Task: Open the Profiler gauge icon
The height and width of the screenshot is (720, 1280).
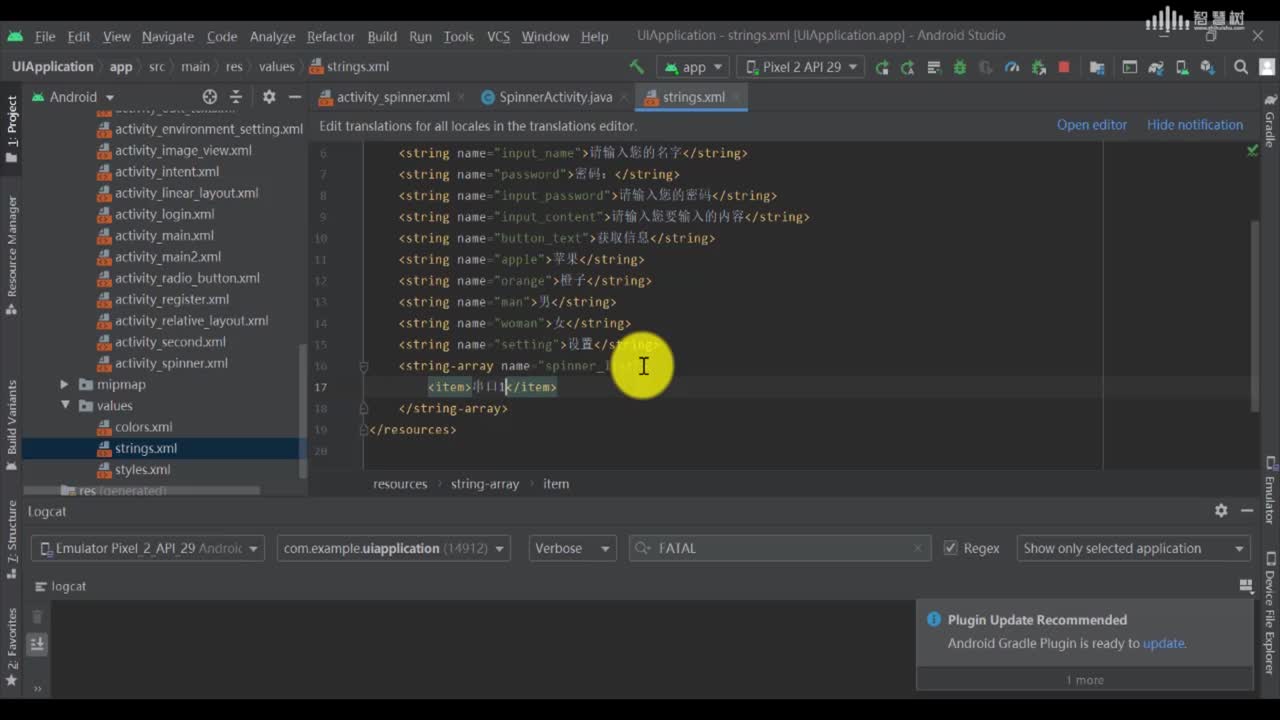Action: [1012, 67]
